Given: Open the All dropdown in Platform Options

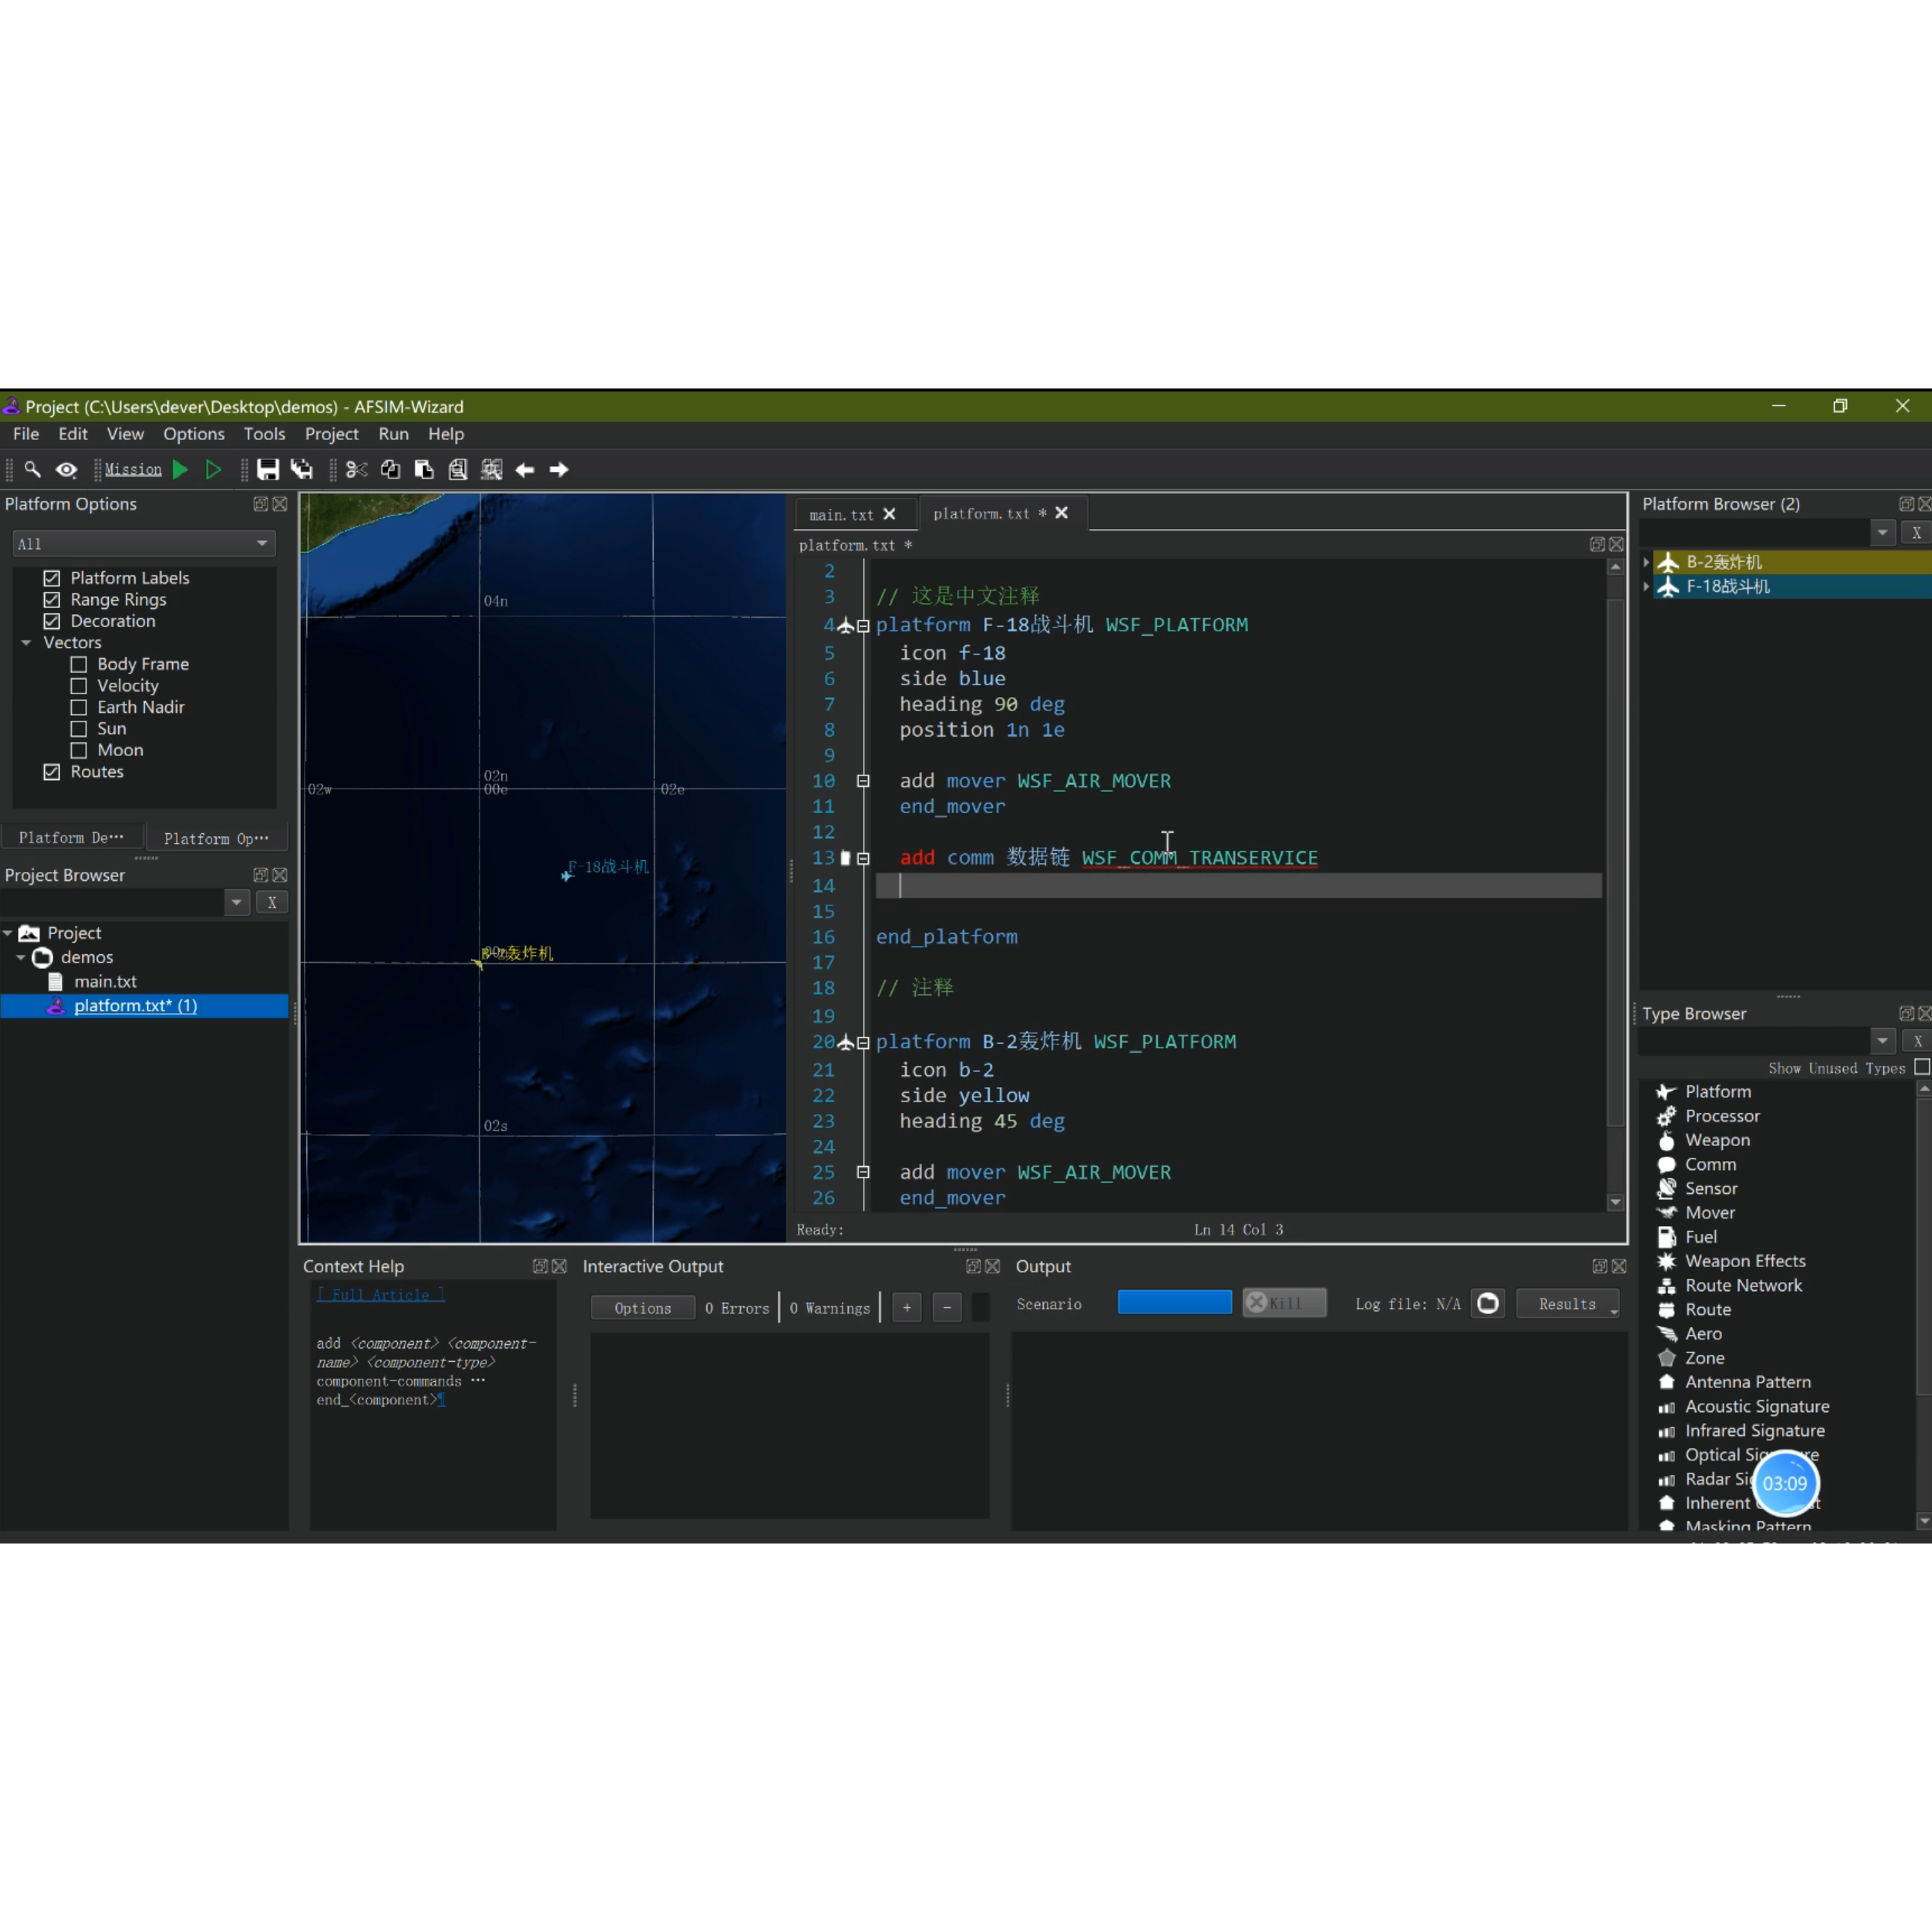Looking at the screenshot, I should coord(144,544).
